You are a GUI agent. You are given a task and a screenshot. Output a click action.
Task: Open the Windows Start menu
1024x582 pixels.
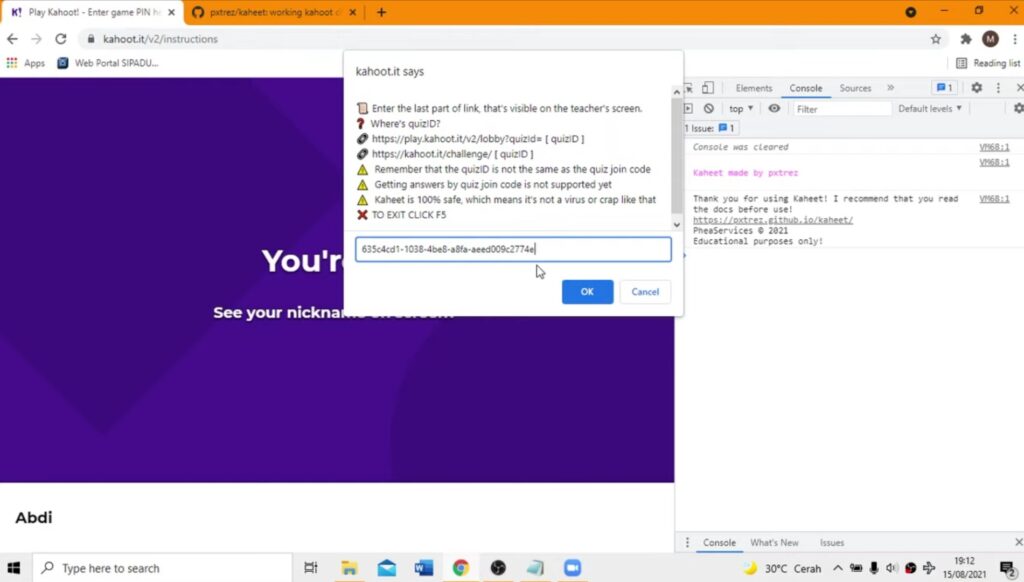(x=14, y=568)
